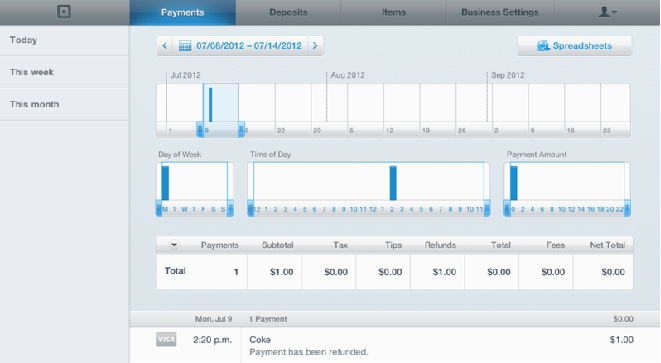The image size is (661, 363).
Task: Select This week filter
Action: click(64, 72)
